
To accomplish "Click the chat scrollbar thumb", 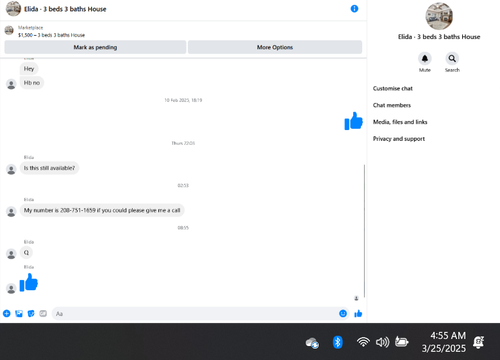I will point(364,231).
